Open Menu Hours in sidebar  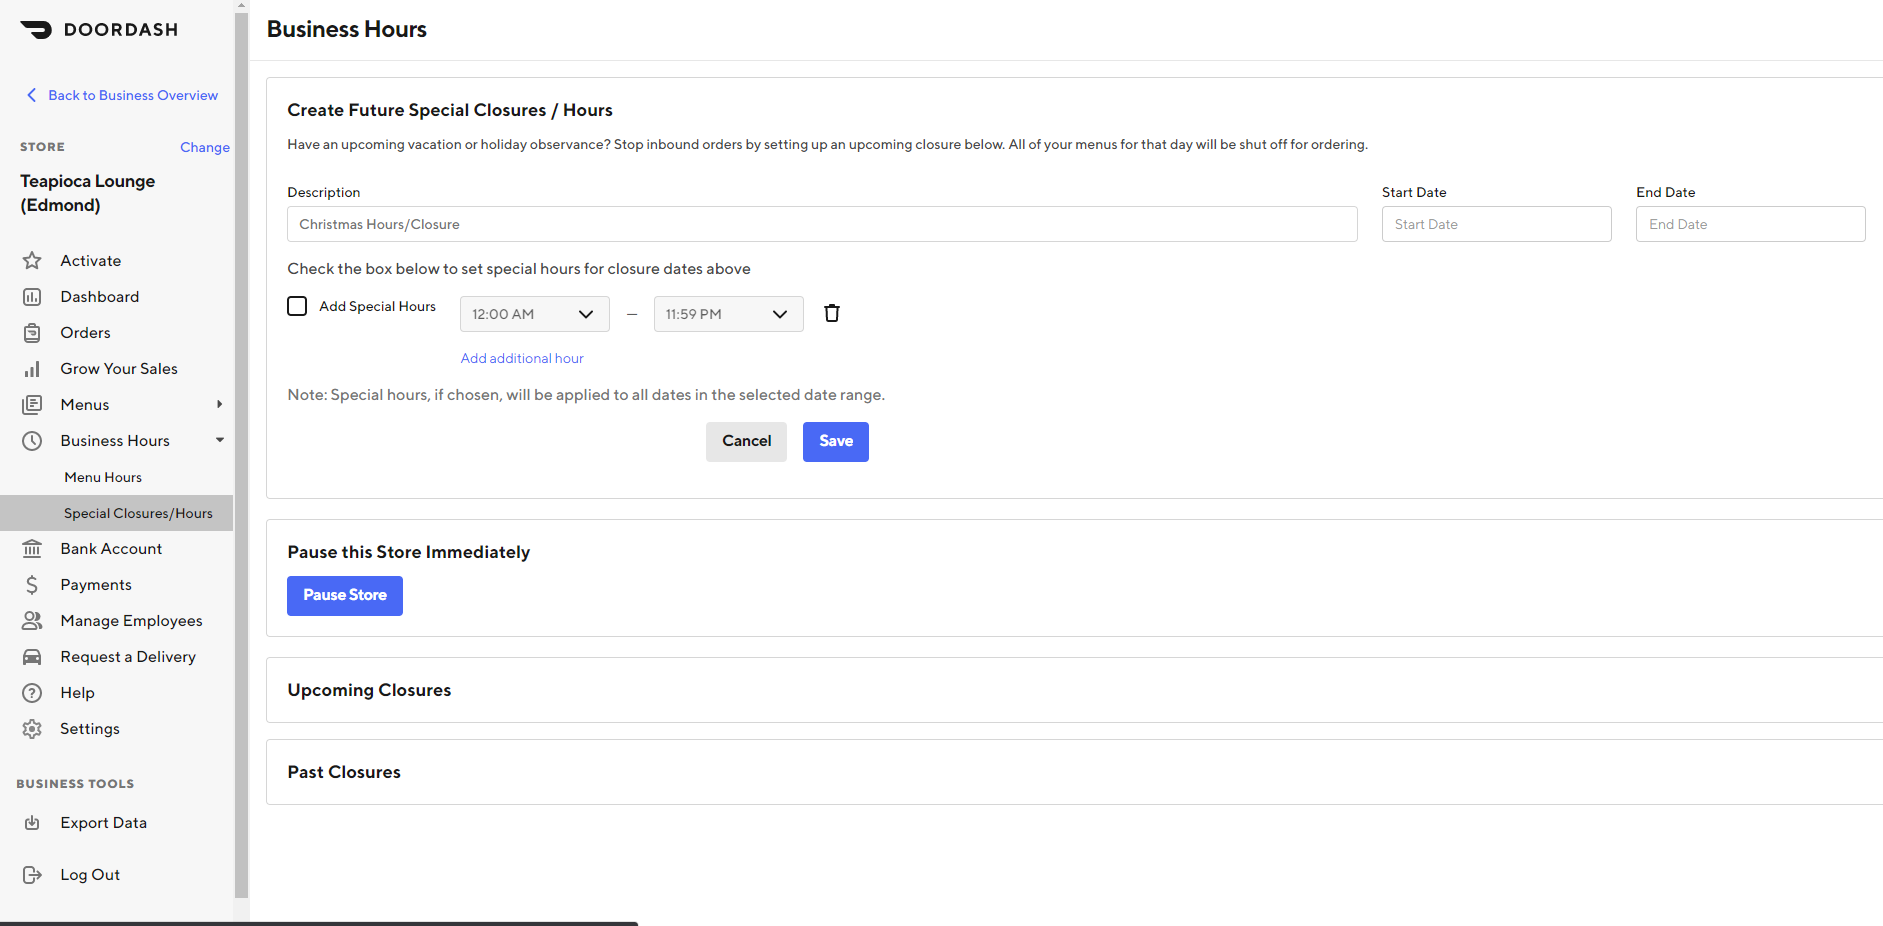103,477
